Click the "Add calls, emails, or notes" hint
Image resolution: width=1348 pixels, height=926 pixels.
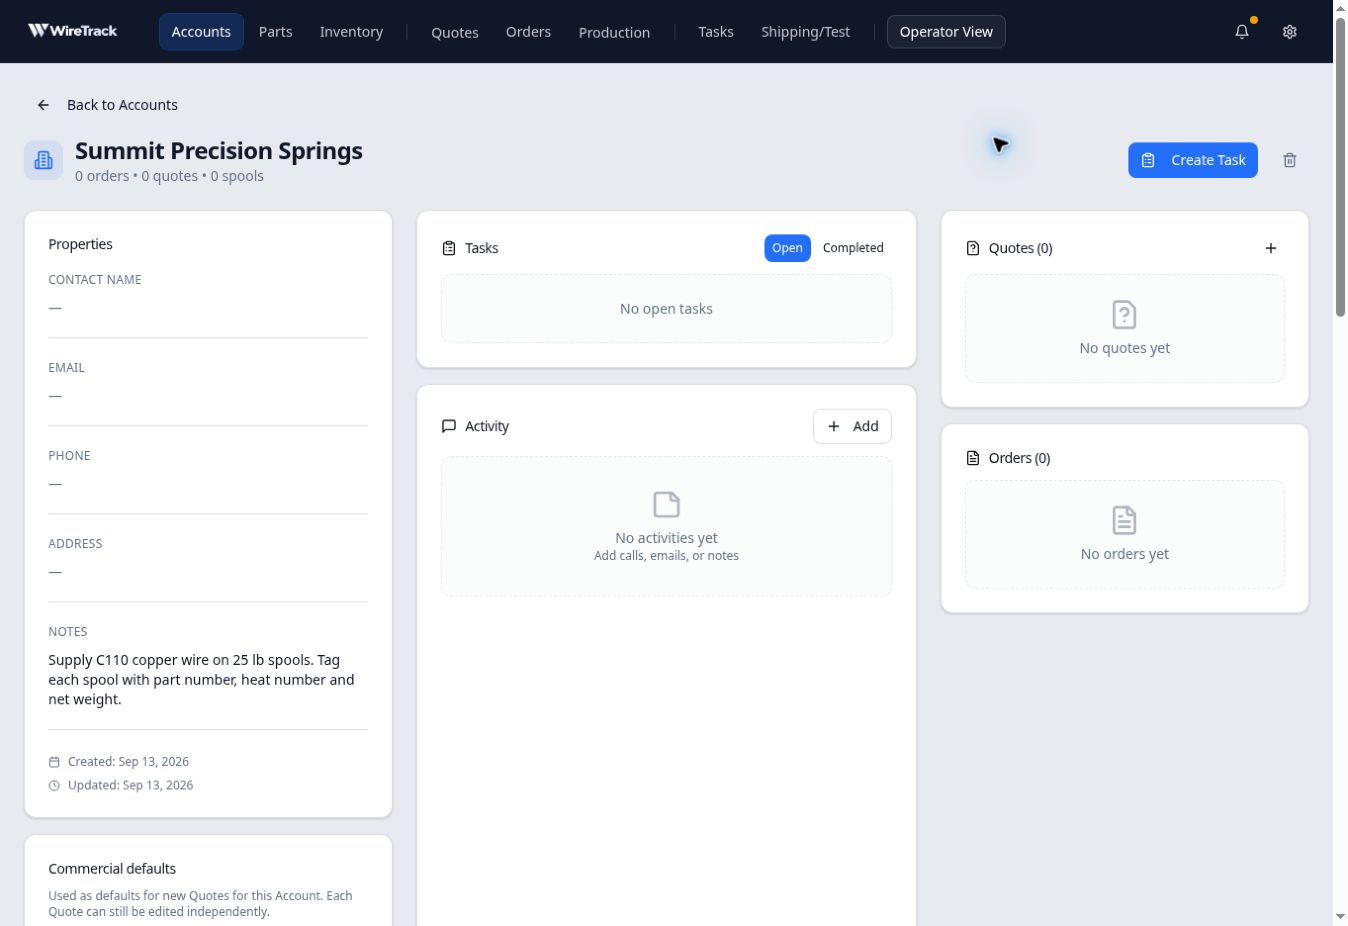pos(666,556)
